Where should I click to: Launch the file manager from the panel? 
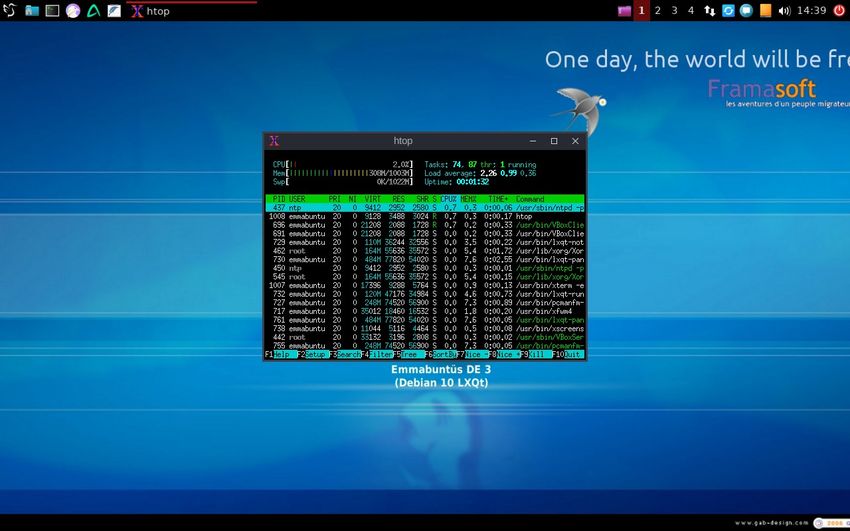pos(31,10)
